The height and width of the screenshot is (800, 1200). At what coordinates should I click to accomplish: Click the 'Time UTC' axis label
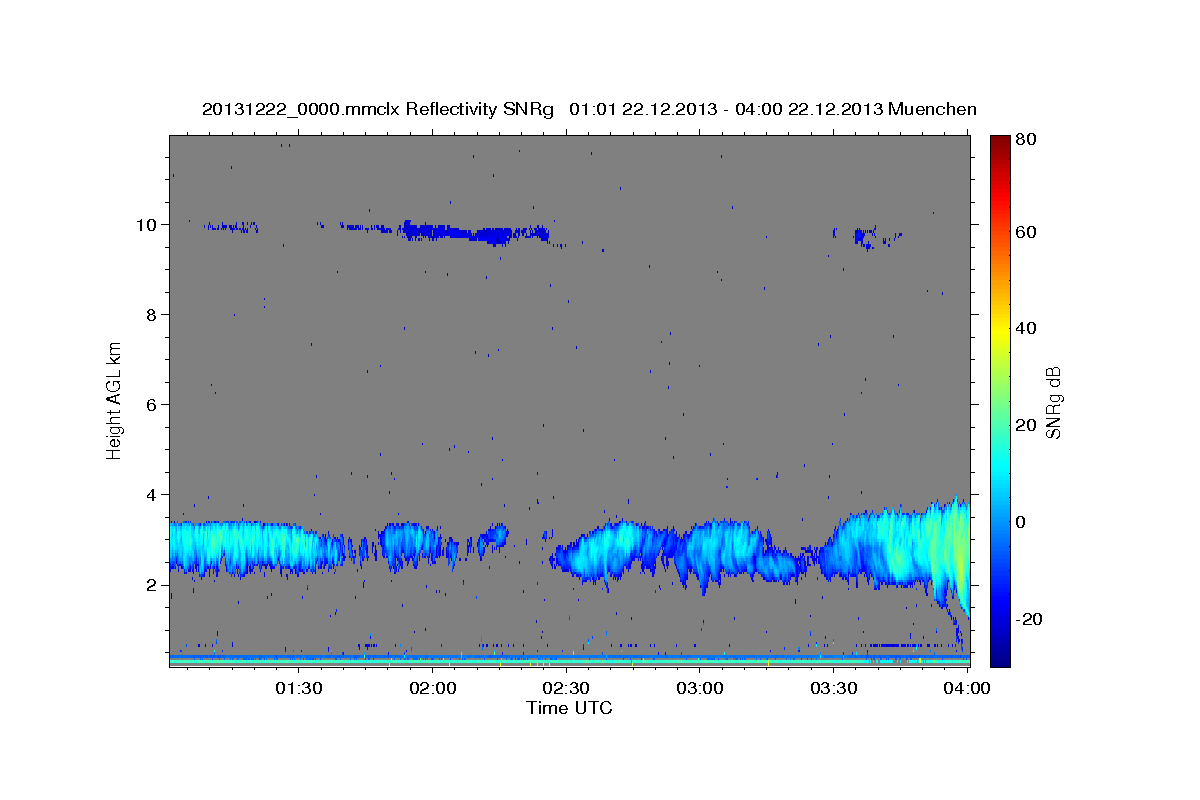point(569,708)
